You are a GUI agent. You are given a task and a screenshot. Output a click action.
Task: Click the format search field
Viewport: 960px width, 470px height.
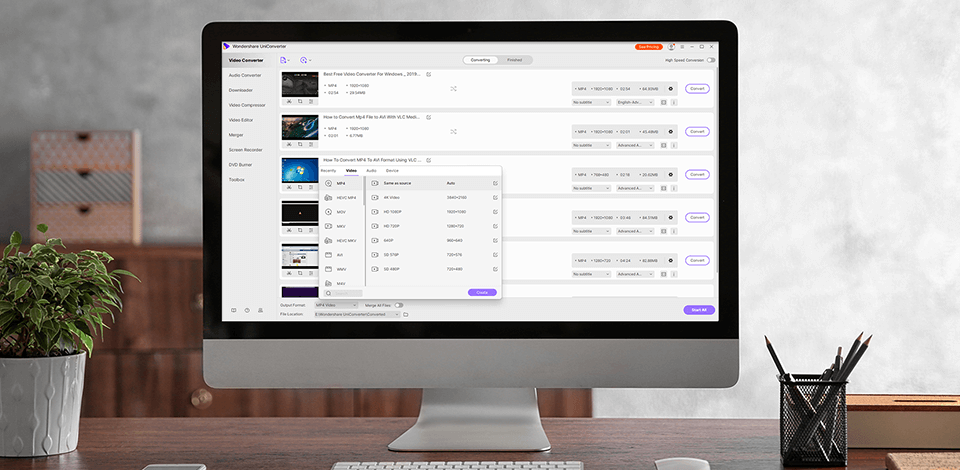[343, 293]
